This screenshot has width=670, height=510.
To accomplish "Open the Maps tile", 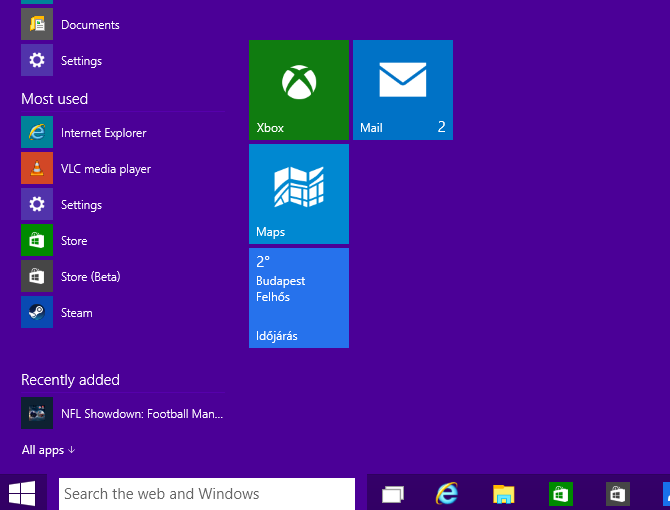I will [x=299, y=194].
